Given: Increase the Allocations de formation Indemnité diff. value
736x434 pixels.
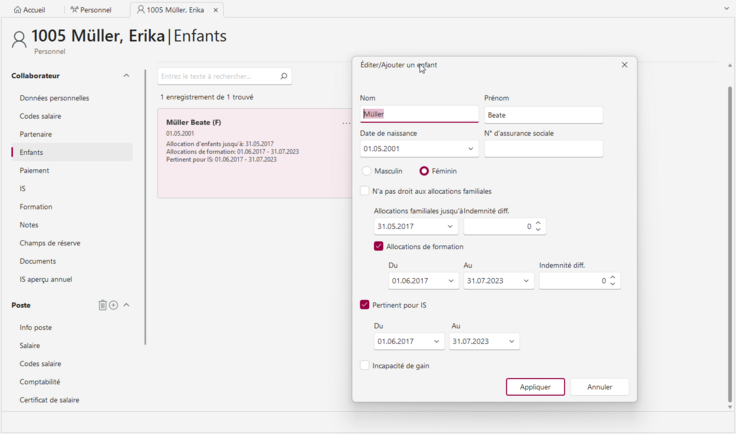Looking at the screenshot, I should (613, 277).
